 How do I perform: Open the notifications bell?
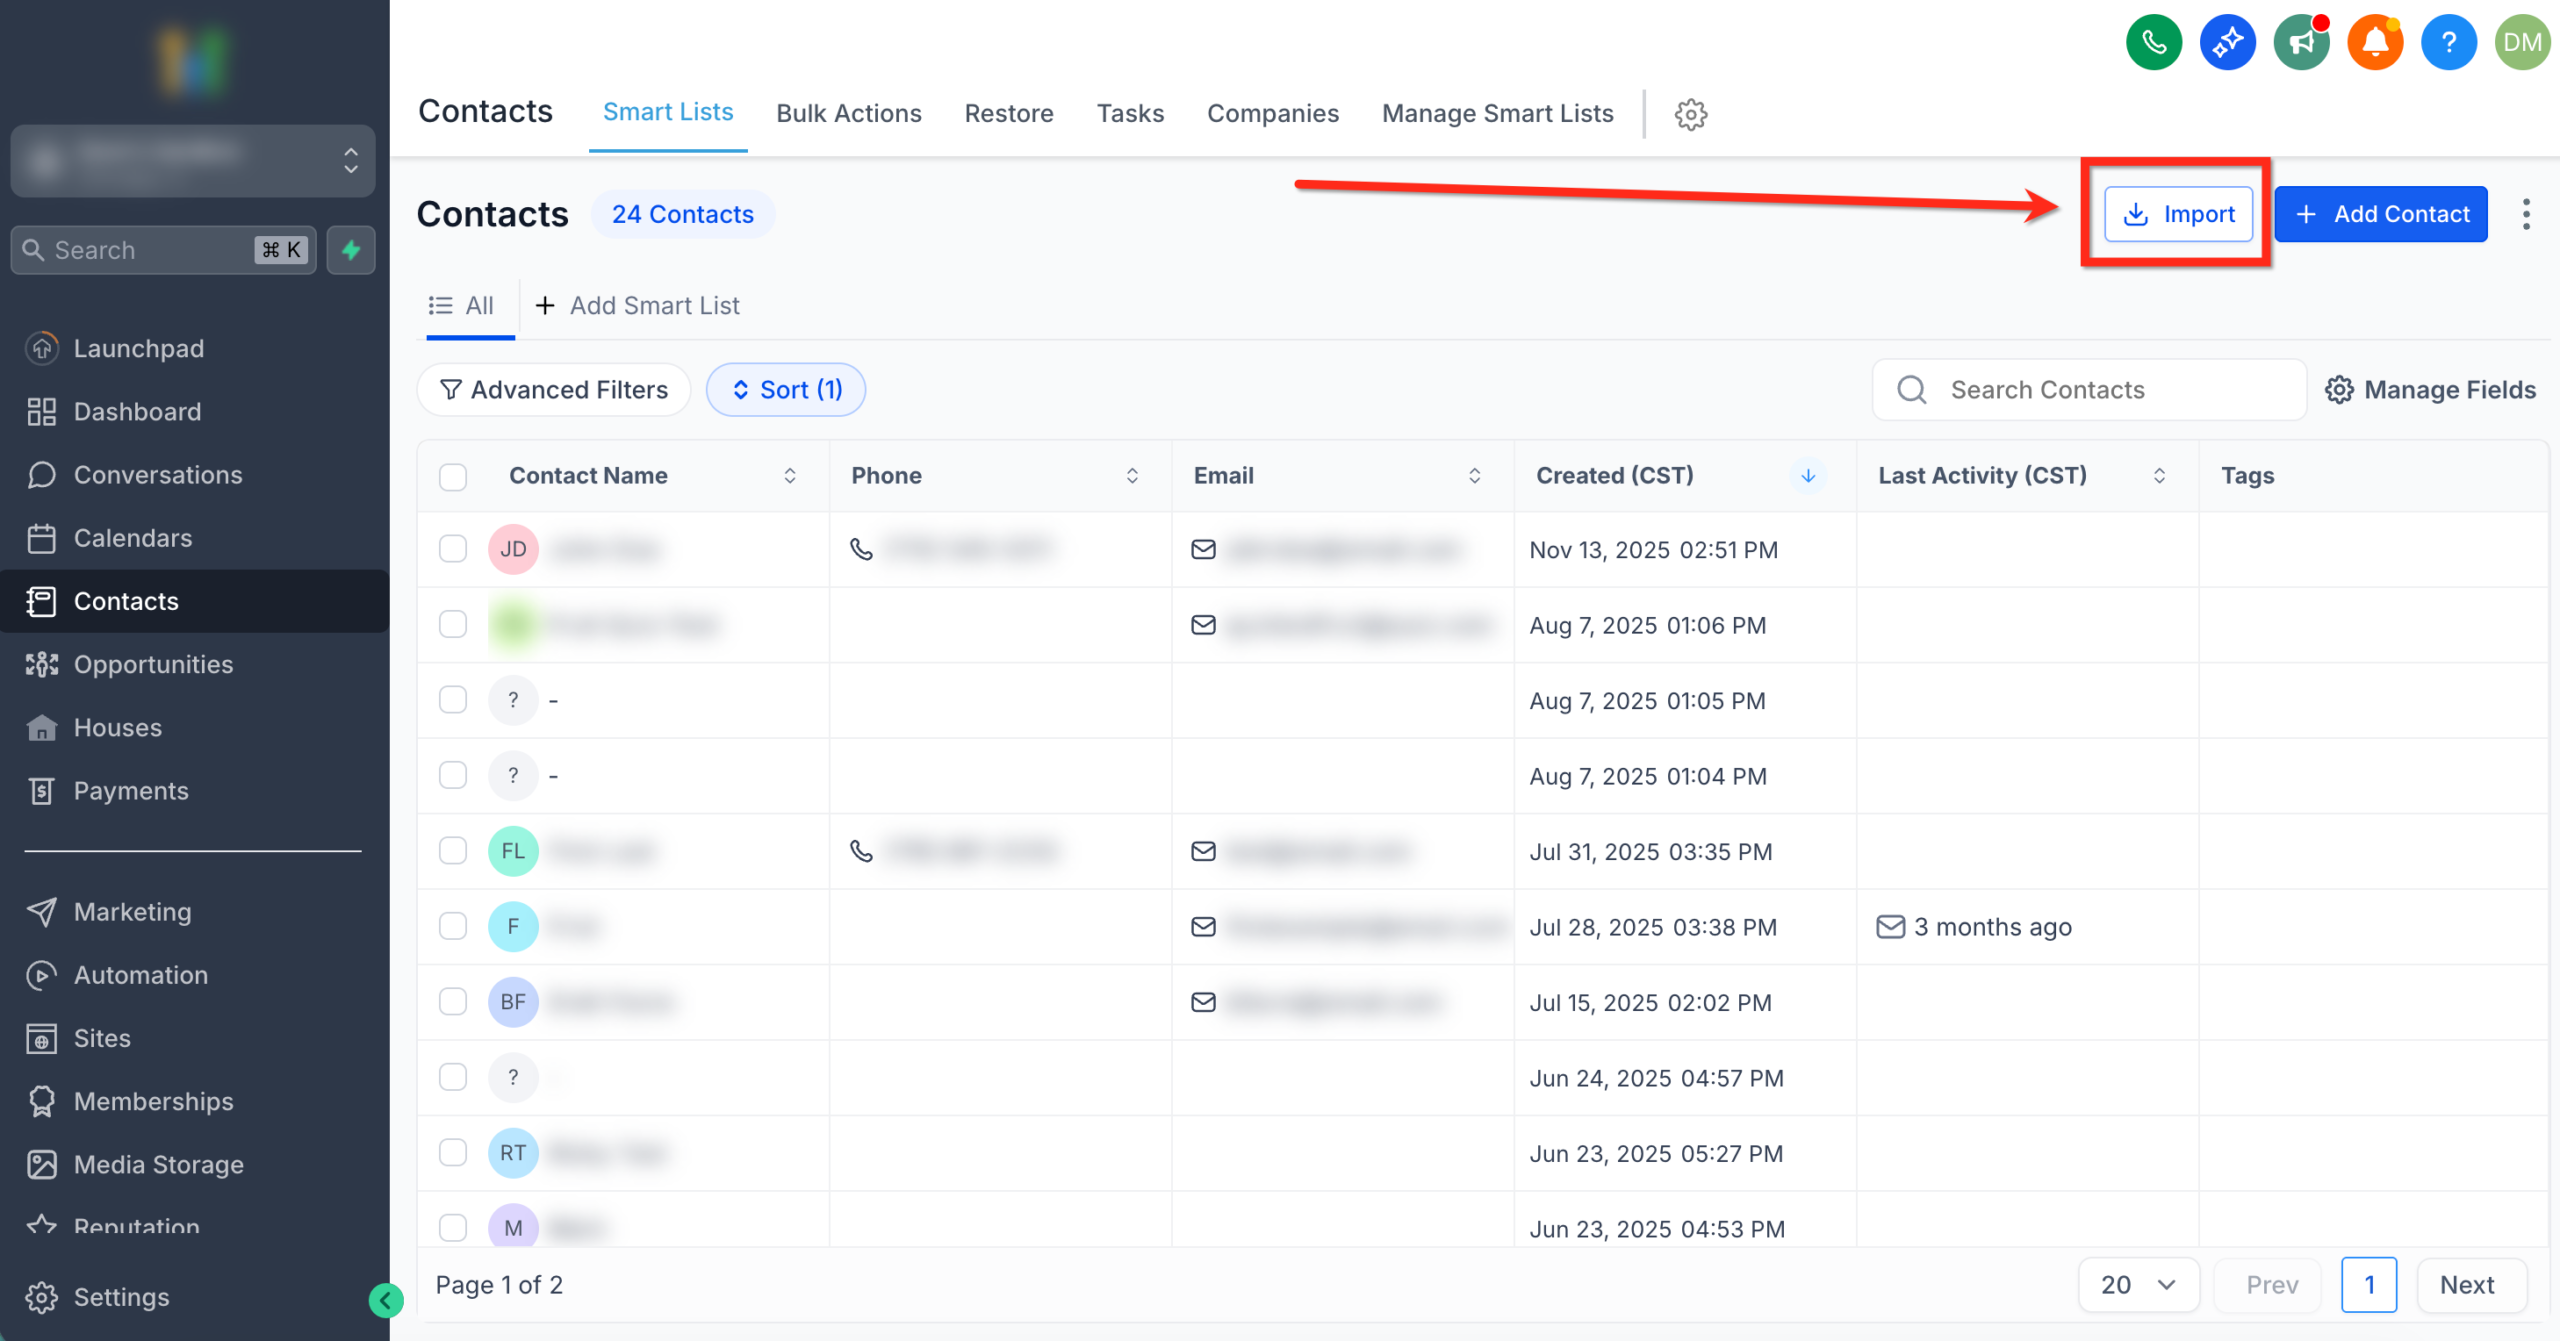[2375, 42]
